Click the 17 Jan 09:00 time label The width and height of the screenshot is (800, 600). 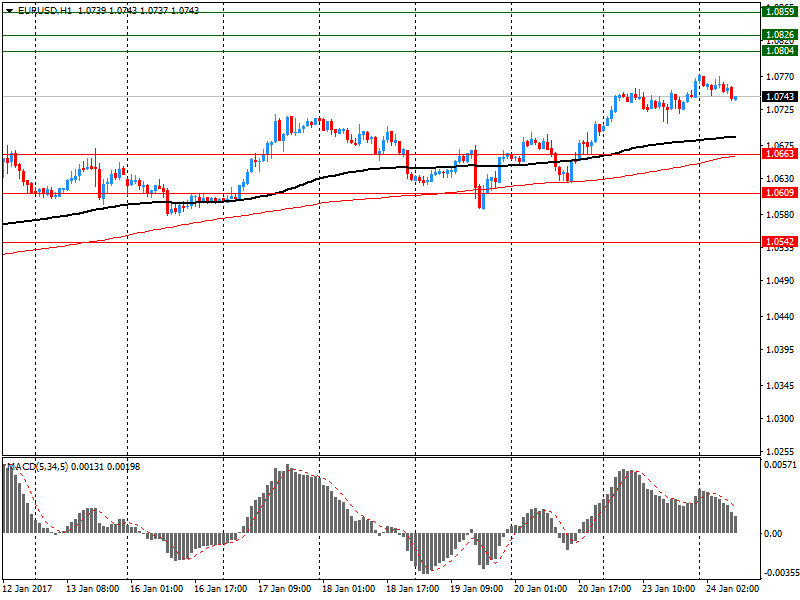tap(284, 588)
